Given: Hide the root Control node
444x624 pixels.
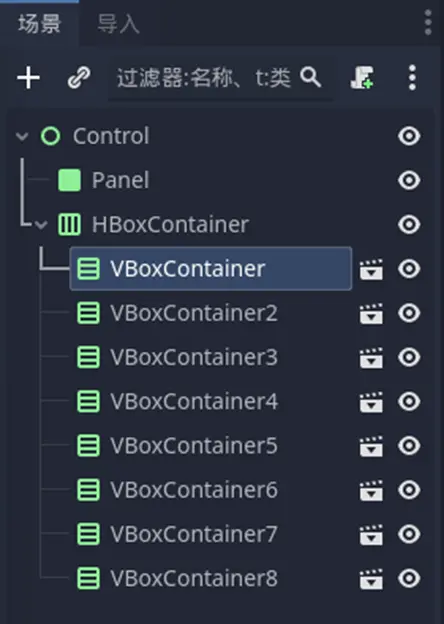Looking at the screenshot, I should (x=409, y=136).
